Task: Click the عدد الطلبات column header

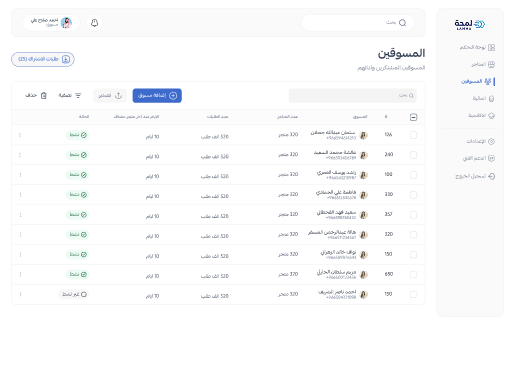Action: [217, 117]
